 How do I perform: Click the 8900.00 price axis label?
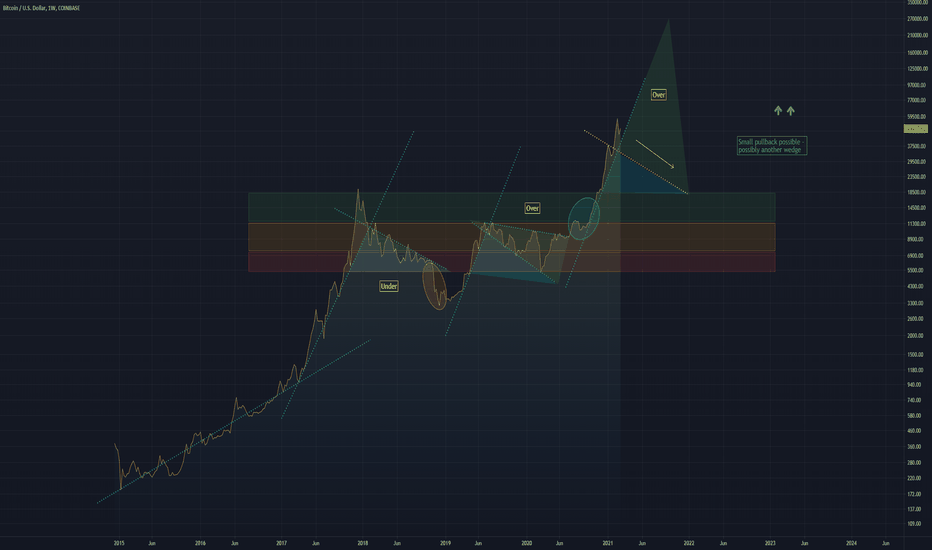pyautogui.click(x=917, y=240)
